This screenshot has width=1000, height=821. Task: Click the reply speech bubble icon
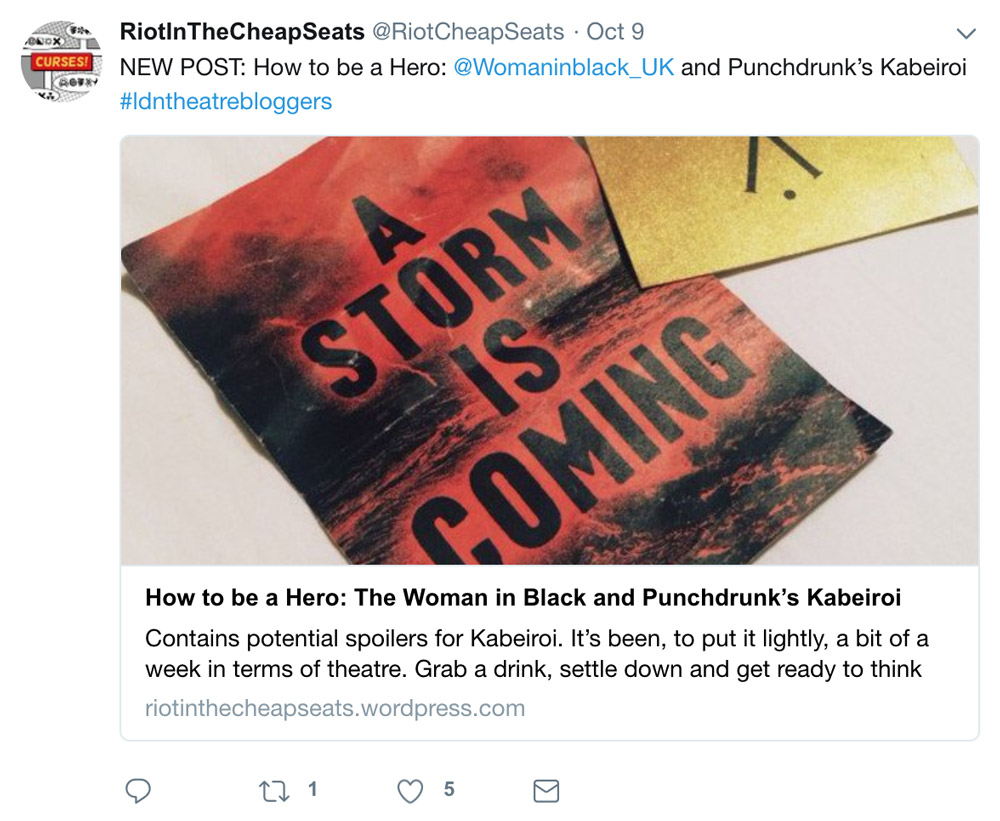[138, 790]
